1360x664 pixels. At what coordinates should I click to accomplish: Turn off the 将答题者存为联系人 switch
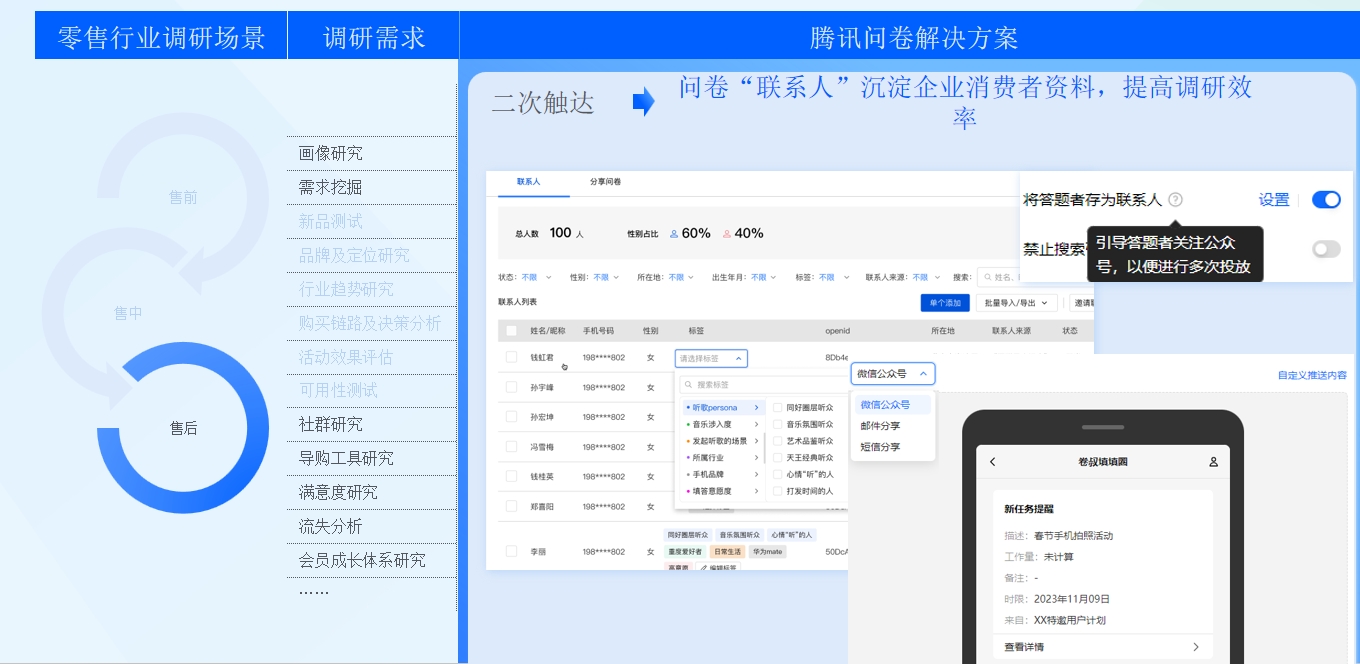coord(1326,200)
